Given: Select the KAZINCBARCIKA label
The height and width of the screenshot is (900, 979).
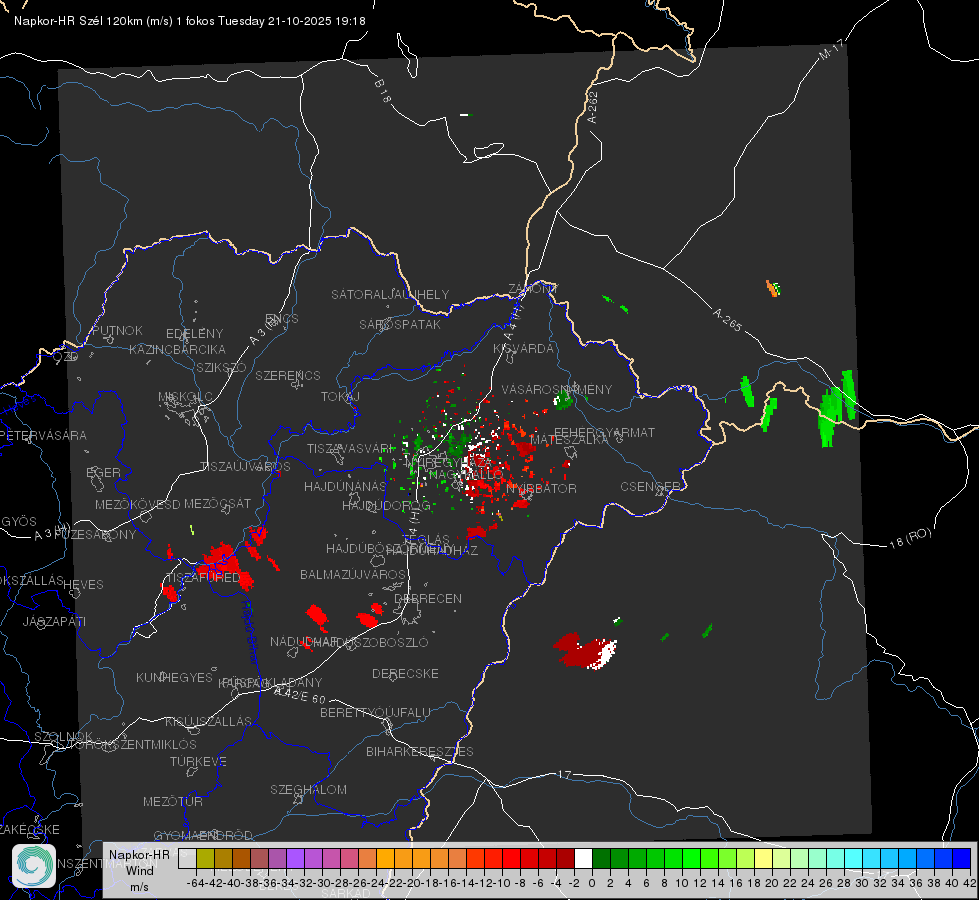Looking at the screenshot, I should pyautogui.click(x=177, y=349).
